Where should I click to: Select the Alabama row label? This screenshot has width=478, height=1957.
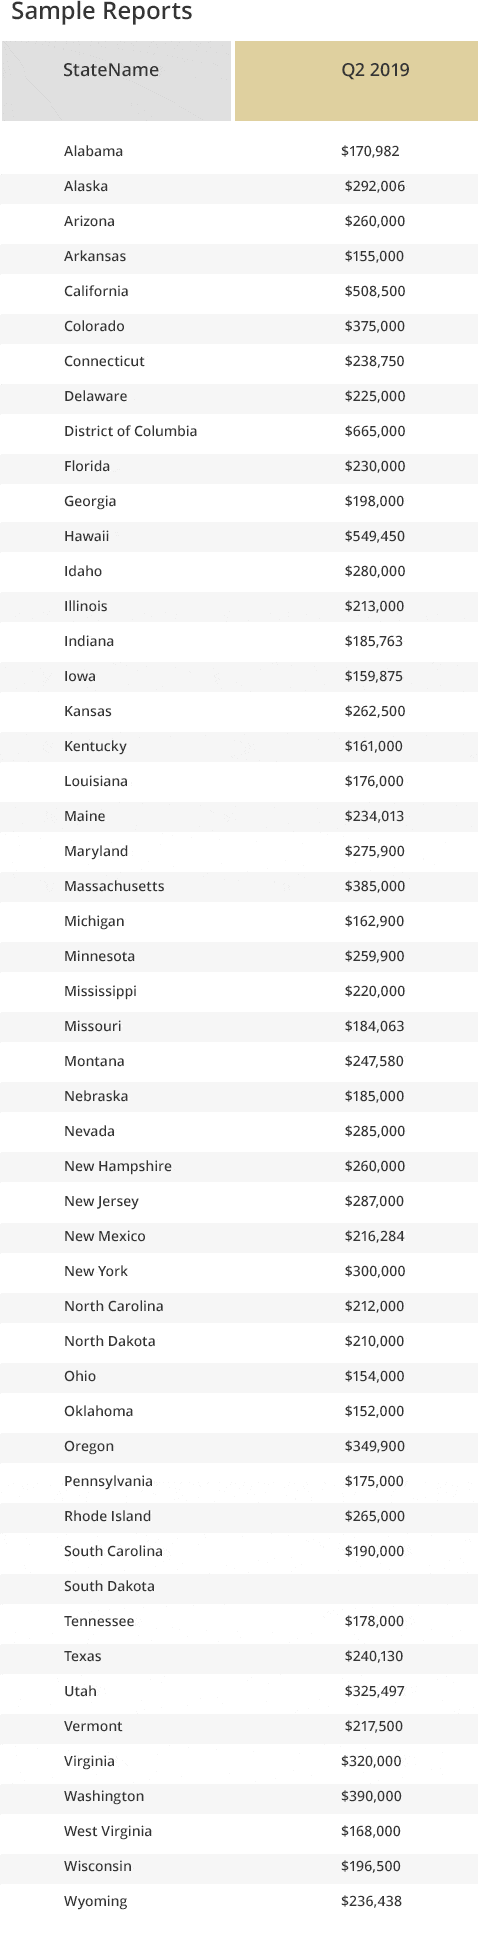coord(93,151)
